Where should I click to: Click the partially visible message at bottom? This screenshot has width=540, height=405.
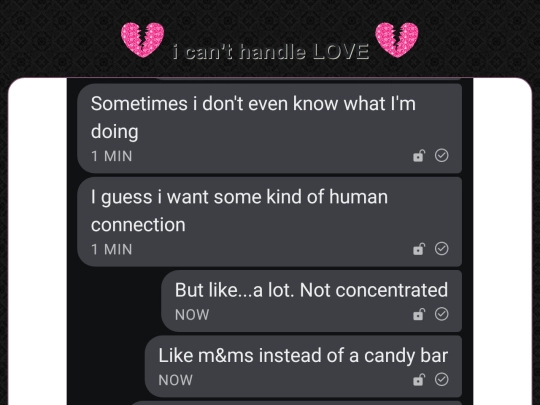click(296, 403)
